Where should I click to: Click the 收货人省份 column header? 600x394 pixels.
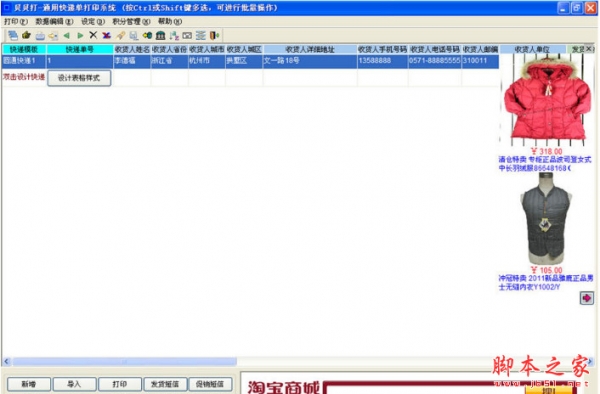pyautogui.click(x=169, y=49)
